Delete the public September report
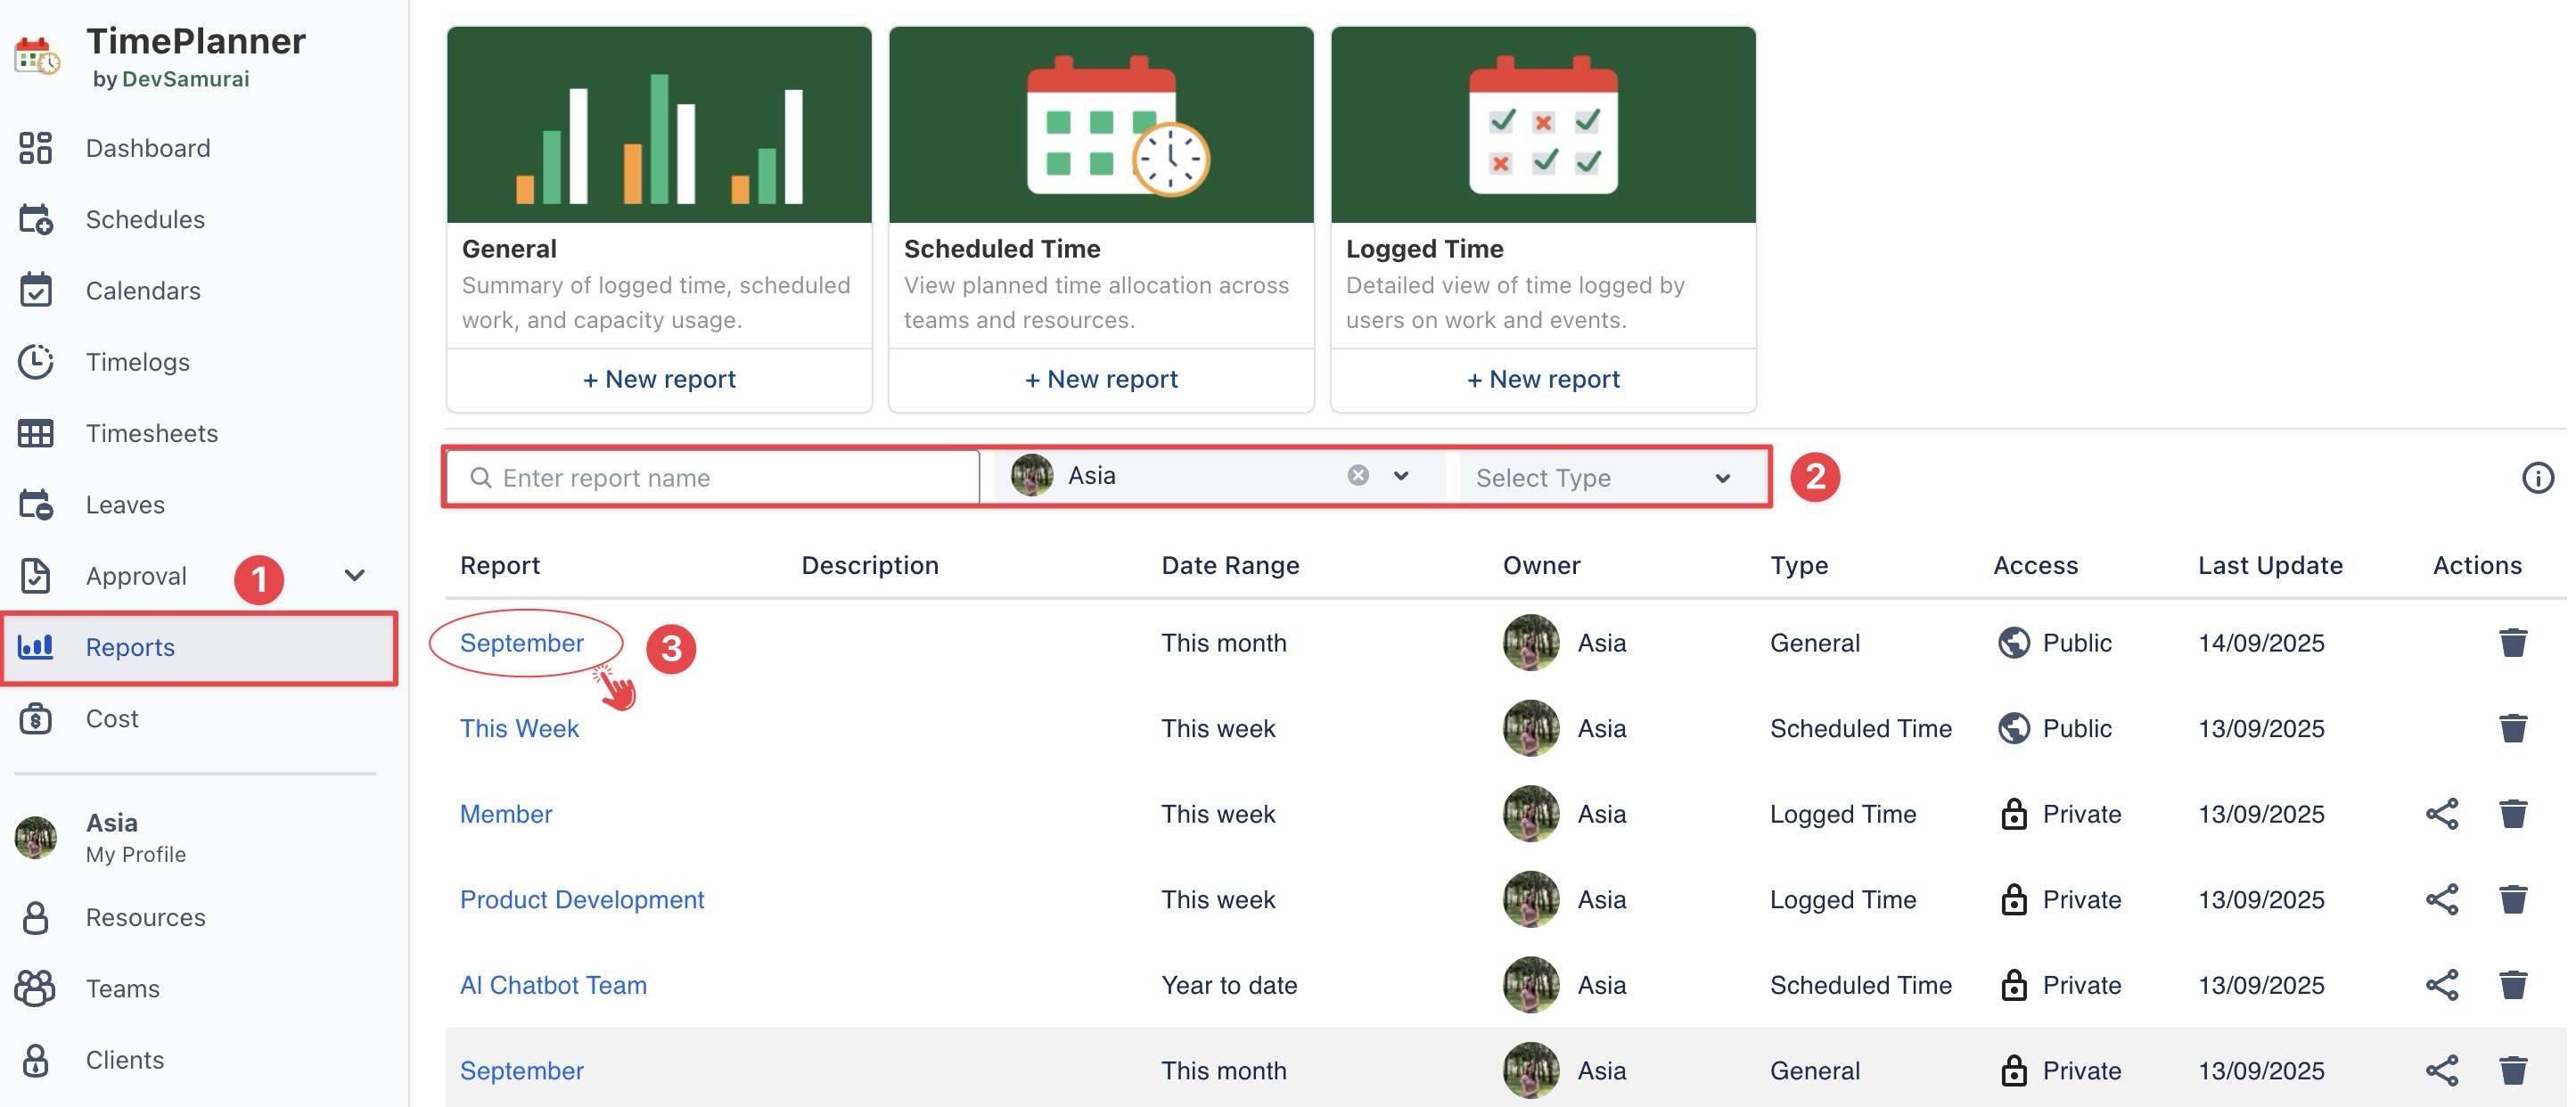 (2512, 642)
